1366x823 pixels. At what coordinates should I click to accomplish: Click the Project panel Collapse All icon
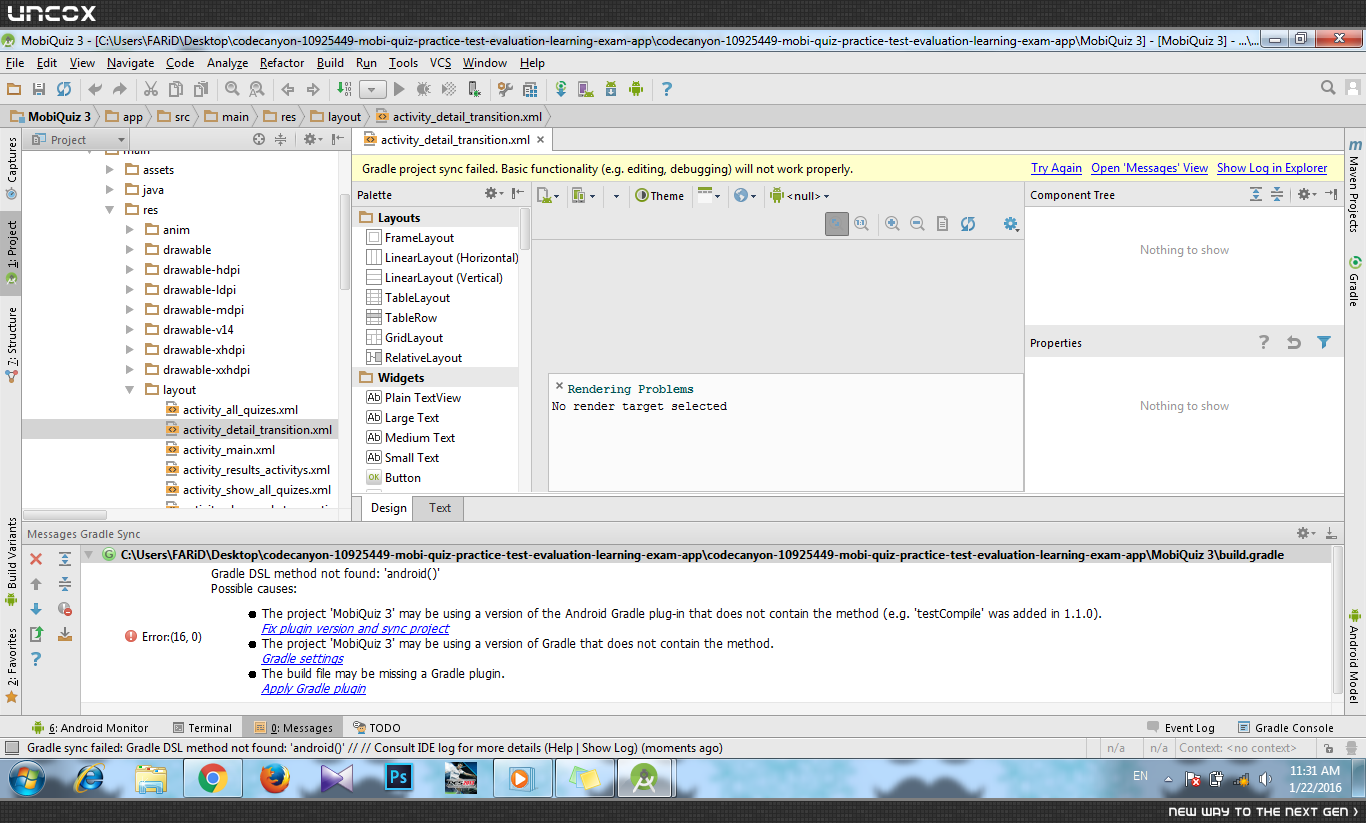pyautogui.click(x=281, y=139)
